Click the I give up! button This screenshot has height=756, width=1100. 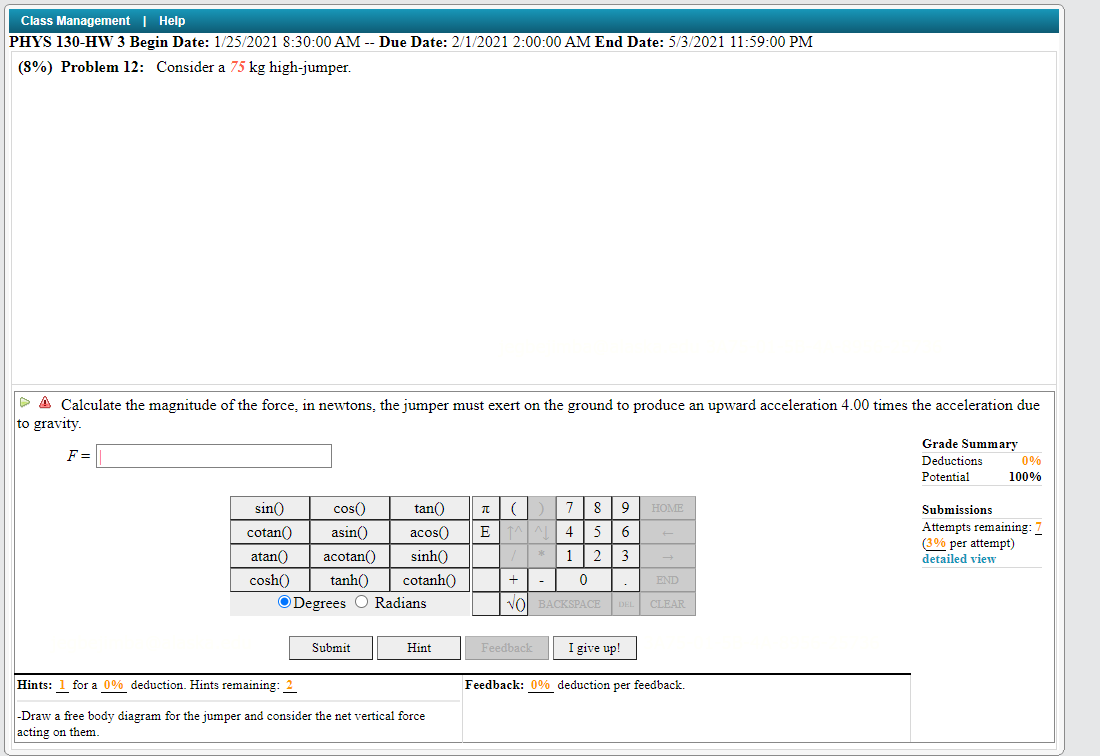pyautogui.click(x=594, y=647)
